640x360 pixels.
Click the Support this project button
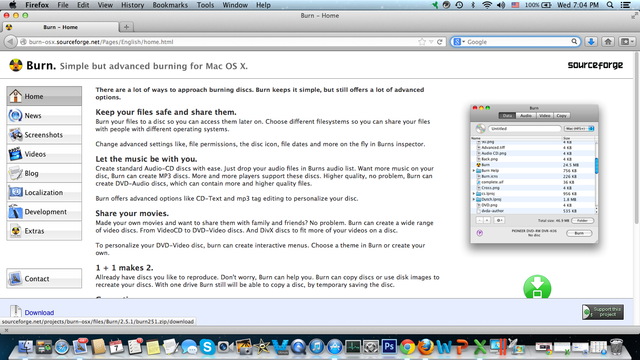click(603, 312)
